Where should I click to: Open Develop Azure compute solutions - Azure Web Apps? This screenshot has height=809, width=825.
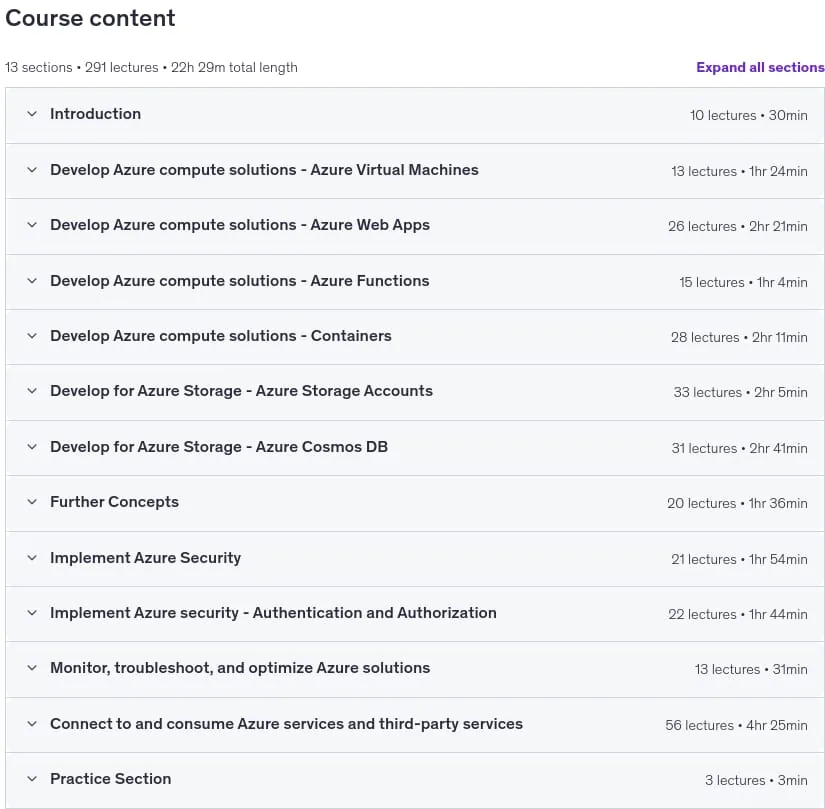point(240,225)
